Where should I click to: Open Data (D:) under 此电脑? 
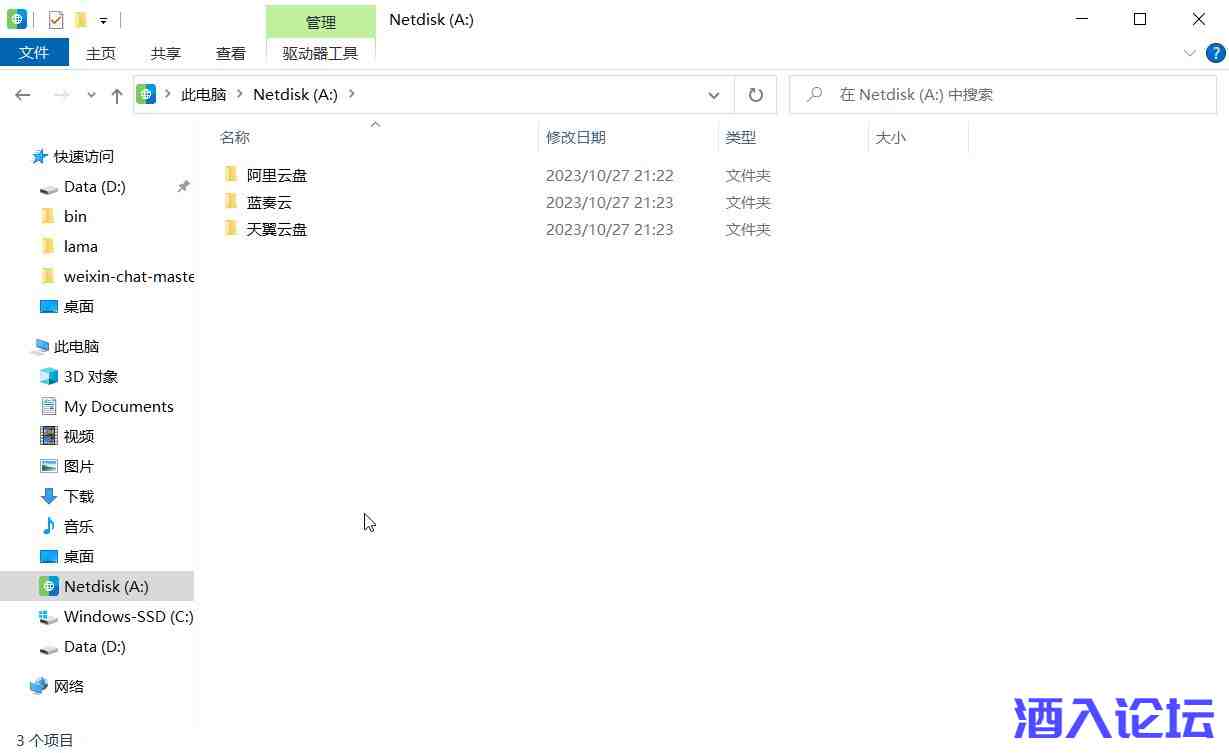click(95, 646)
